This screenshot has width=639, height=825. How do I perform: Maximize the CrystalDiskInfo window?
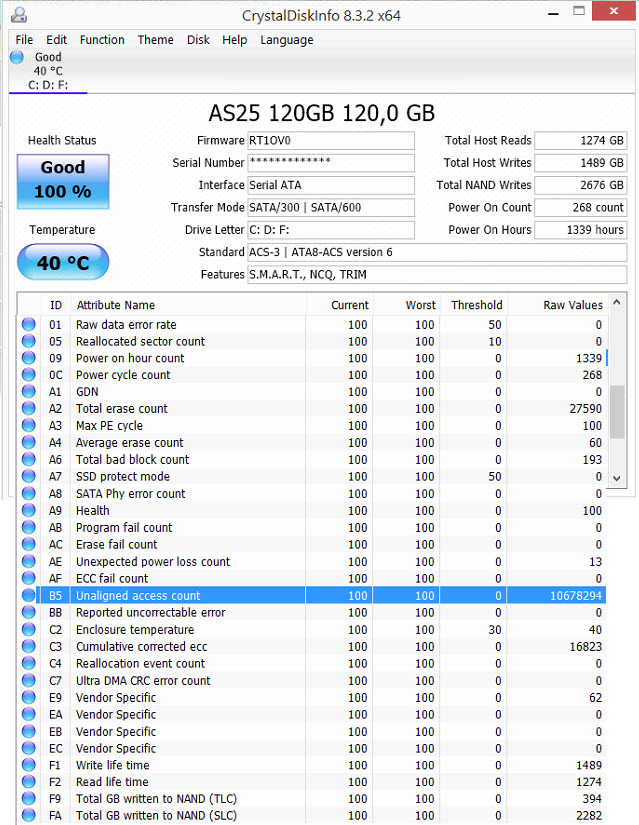[x=579, y=11]
